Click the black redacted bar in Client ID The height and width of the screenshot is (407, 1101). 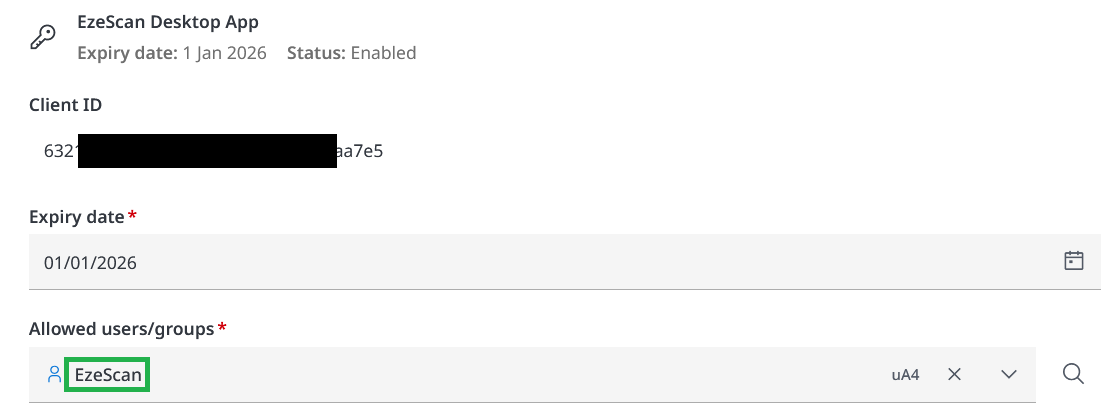206,151
